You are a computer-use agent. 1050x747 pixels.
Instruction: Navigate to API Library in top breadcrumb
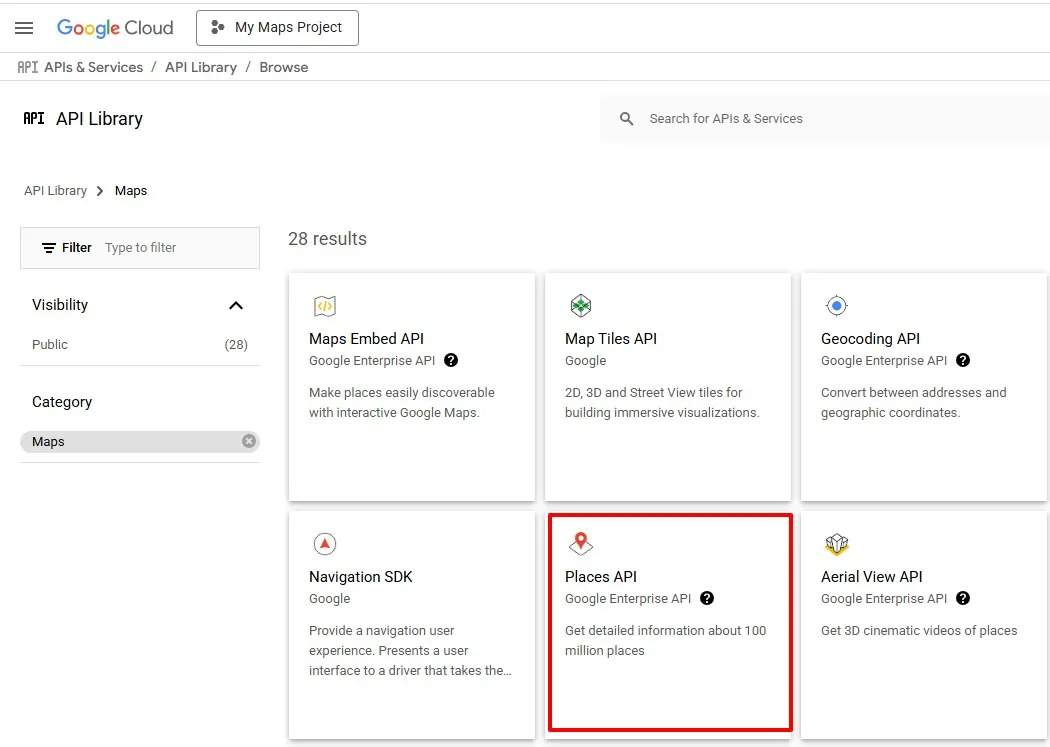[x=201, y=67]
